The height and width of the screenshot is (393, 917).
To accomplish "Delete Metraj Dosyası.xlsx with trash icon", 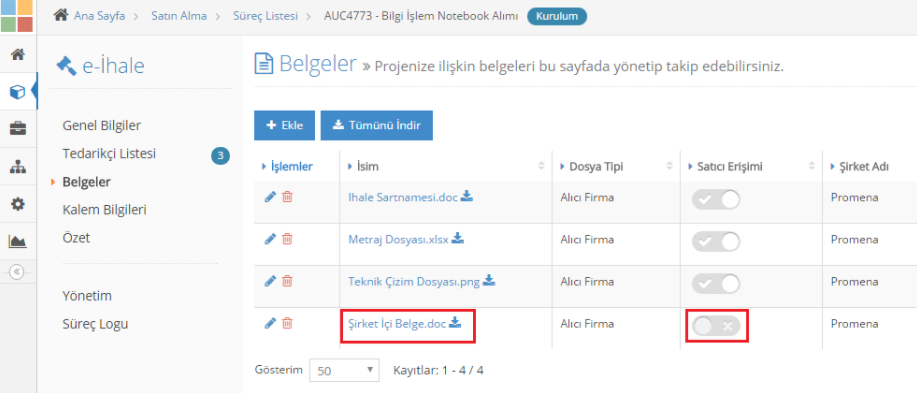I will click(x=287, y=239).
